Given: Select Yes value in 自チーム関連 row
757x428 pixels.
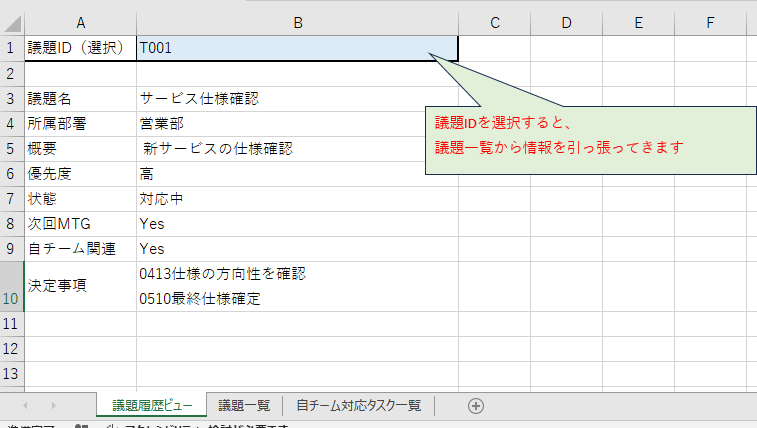Looking at the screenshot, I should pyautogui.click(x=297, y=249).
